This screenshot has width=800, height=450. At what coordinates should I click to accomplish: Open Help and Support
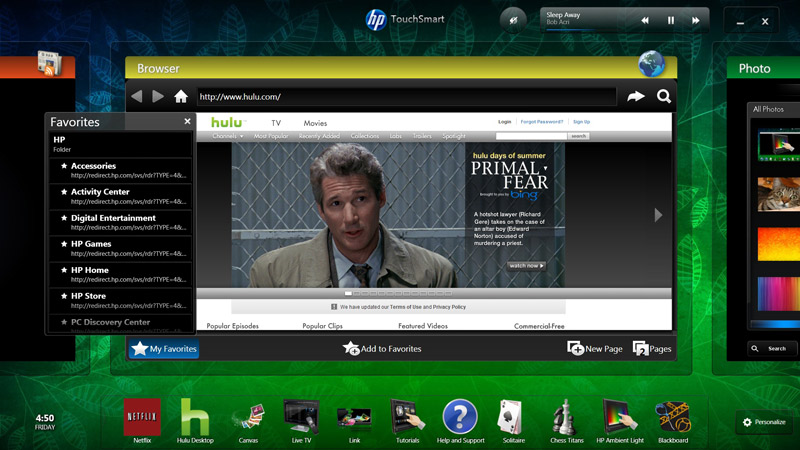(460, 421)
